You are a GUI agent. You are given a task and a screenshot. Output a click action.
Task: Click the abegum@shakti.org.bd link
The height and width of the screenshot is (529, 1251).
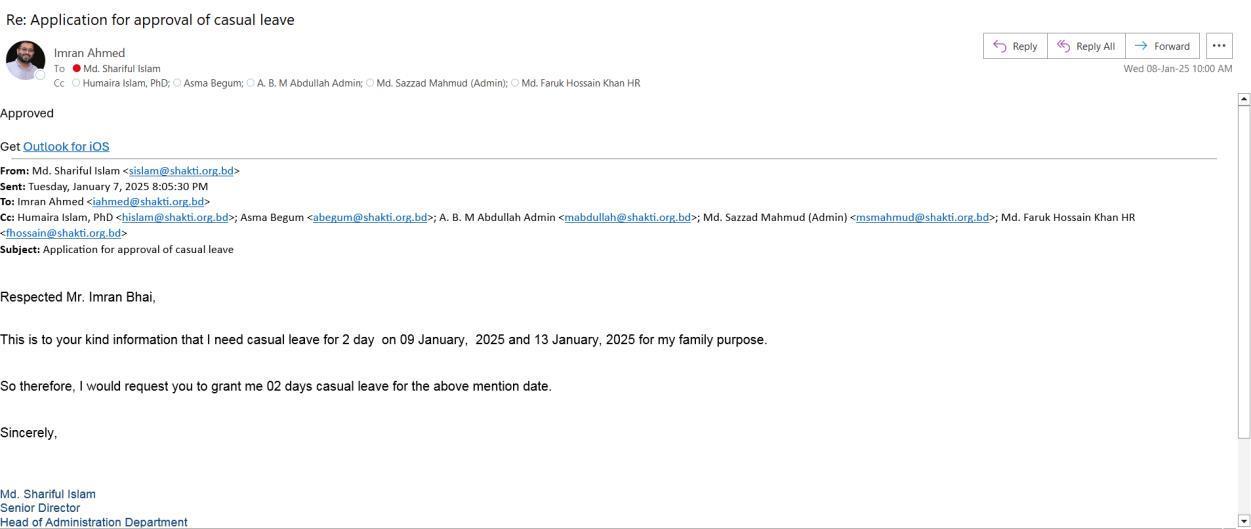tap(370, 218)
